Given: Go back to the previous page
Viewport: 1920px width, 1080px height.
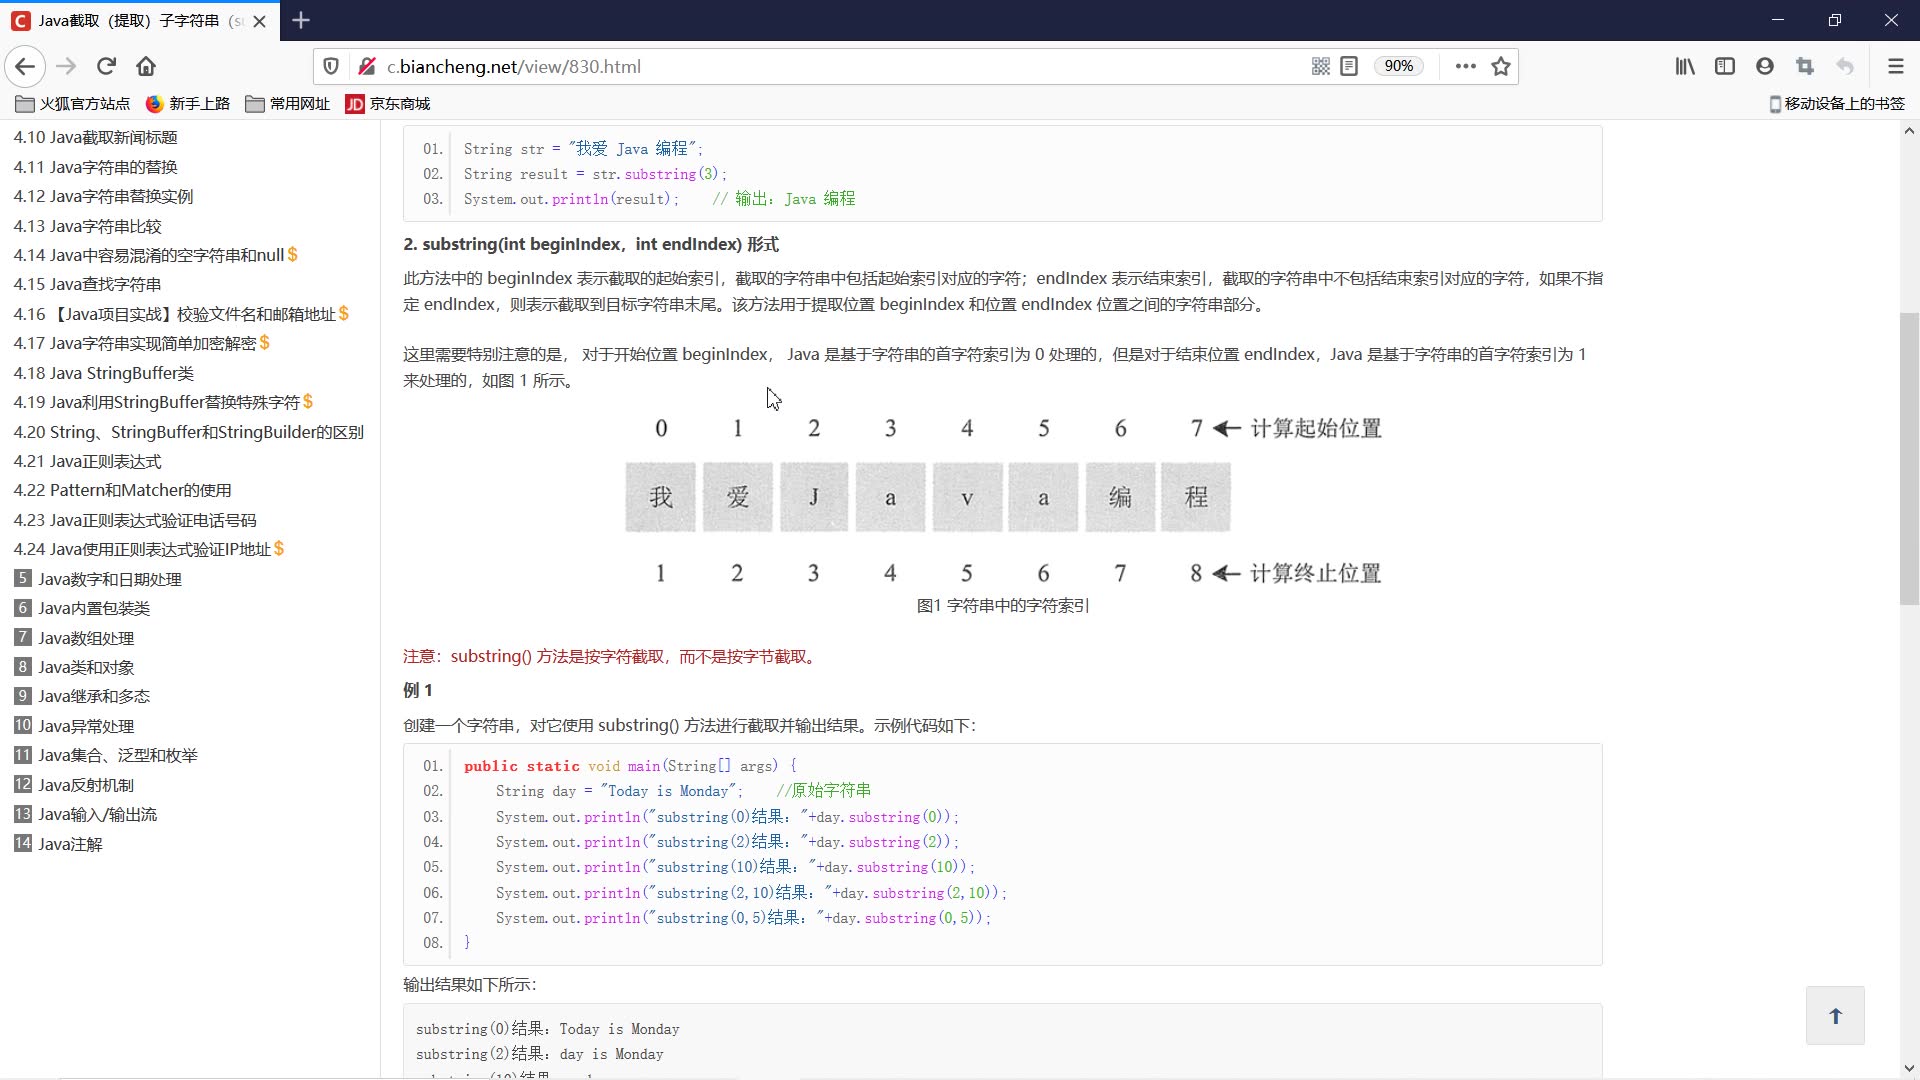Looking at the screenshot, I should click(25, 66).
